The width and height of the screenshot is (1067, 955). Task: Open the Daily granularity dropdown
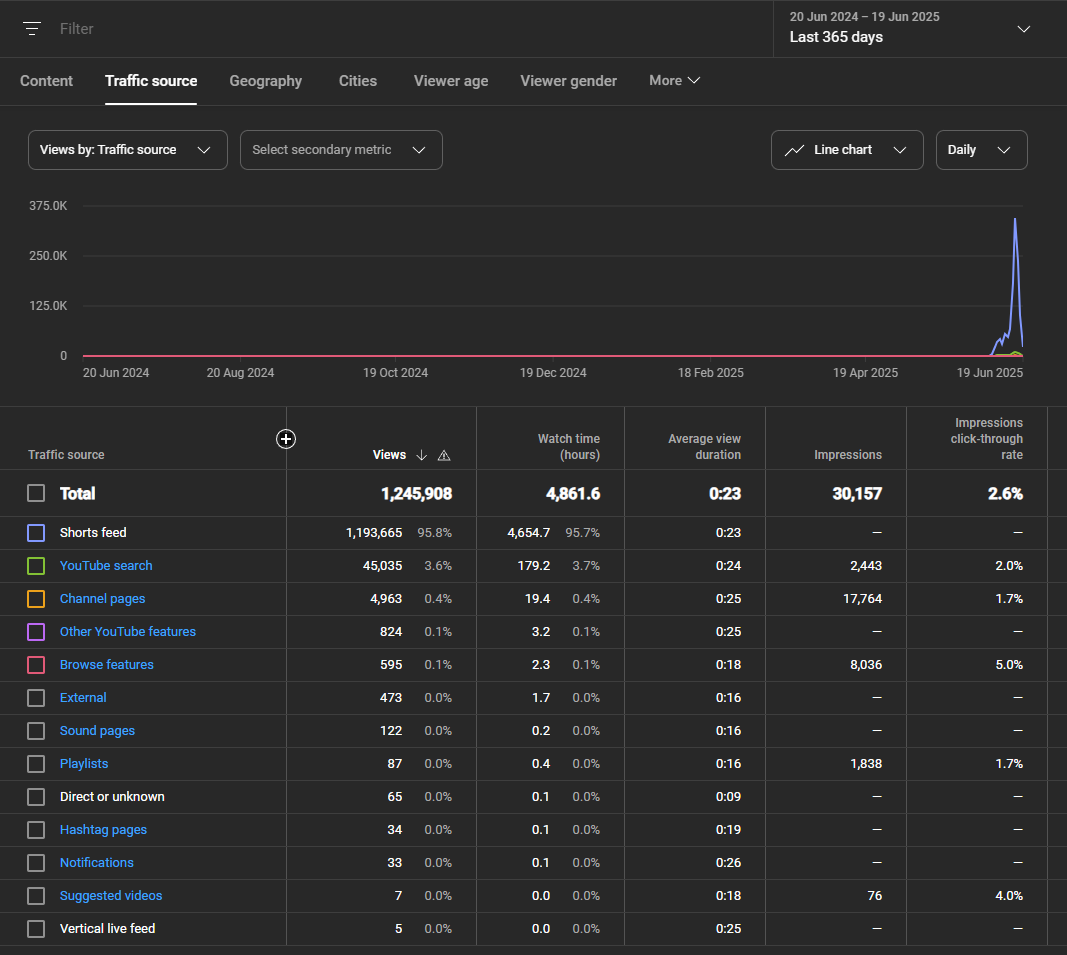(x=981, y=150)
